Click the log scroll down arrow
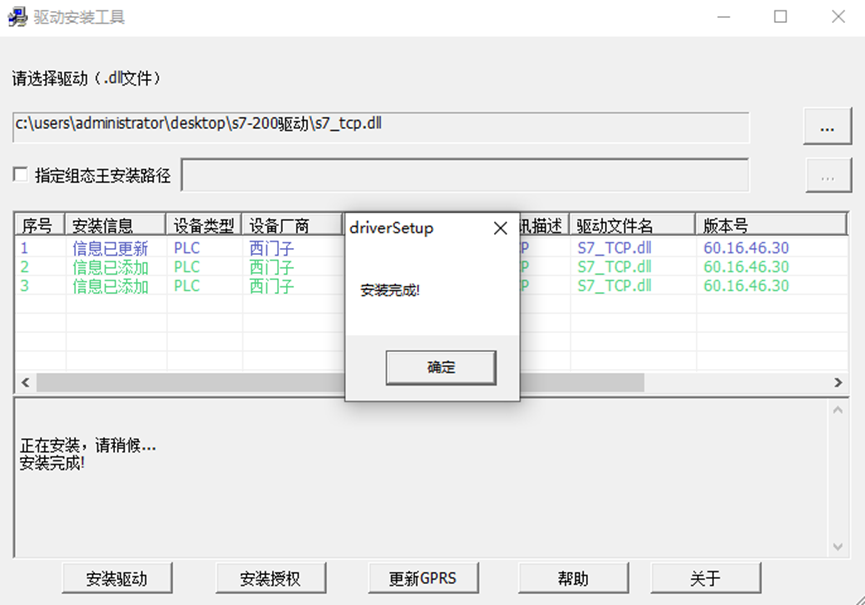Viewport: 865px width, 605px height. [837, 547]
